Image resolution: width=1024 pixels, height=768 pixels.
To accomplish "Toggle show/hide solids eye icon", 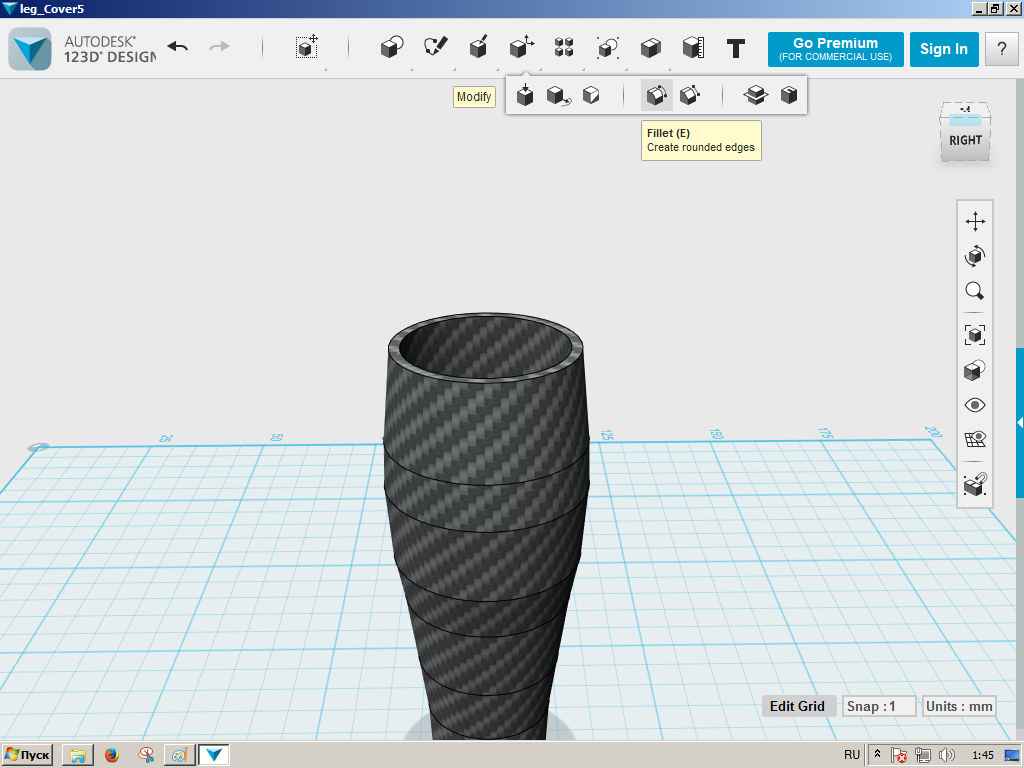I will pyautogui.click(x=975, y=405).
